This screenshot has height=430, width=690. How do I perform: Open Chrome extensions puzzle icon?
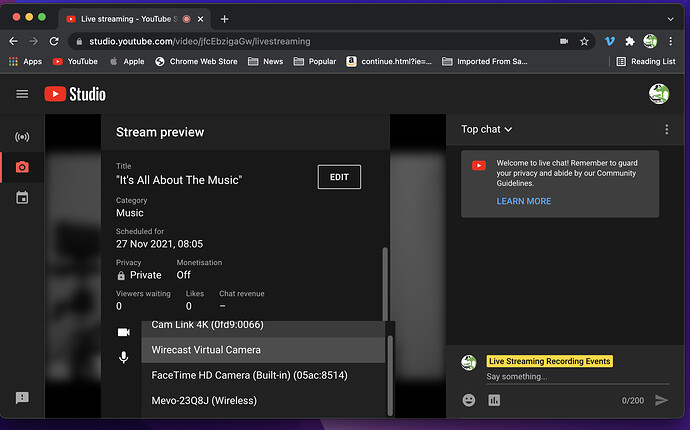pos(630,41)
